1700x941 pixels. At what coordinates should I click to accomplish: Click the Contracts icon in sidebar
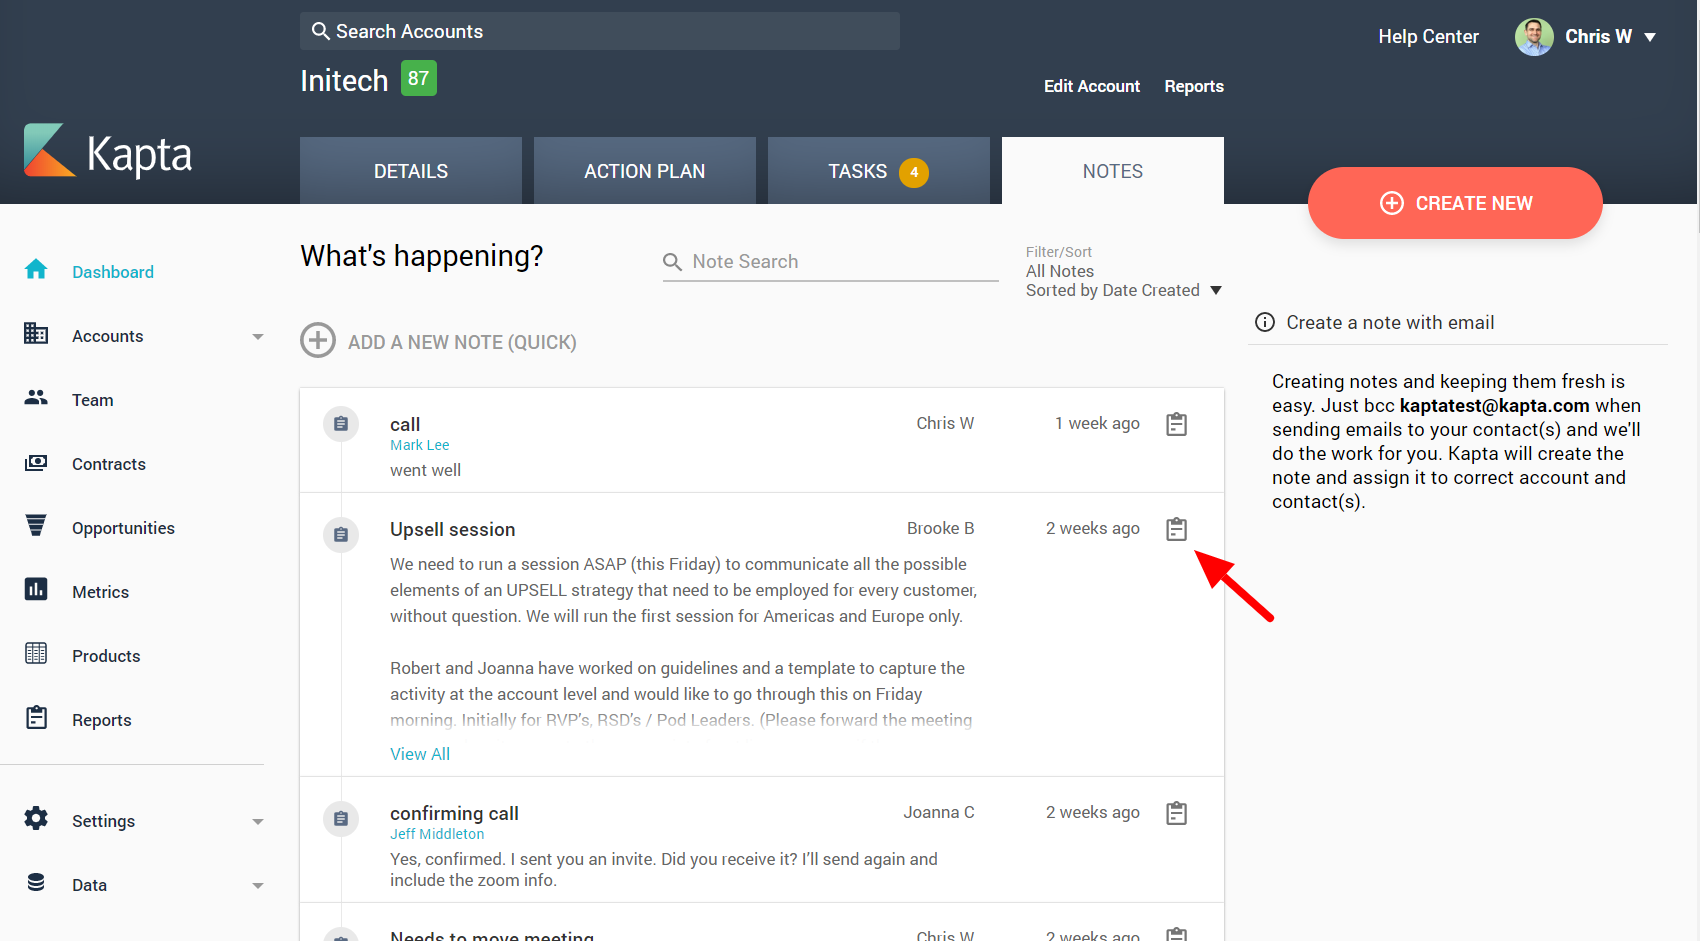pyautogui.click(x=36, y=462)
